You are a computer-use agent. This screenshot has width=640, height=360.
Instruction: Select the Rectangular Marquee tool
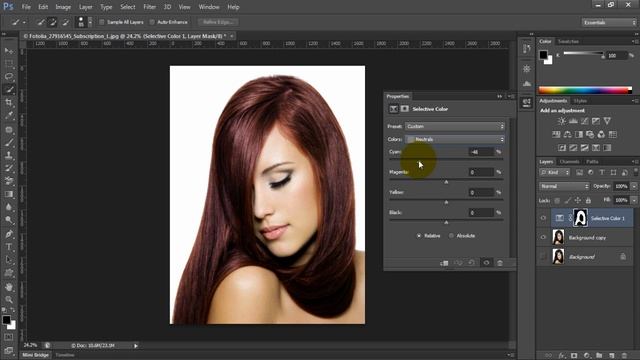9,64
